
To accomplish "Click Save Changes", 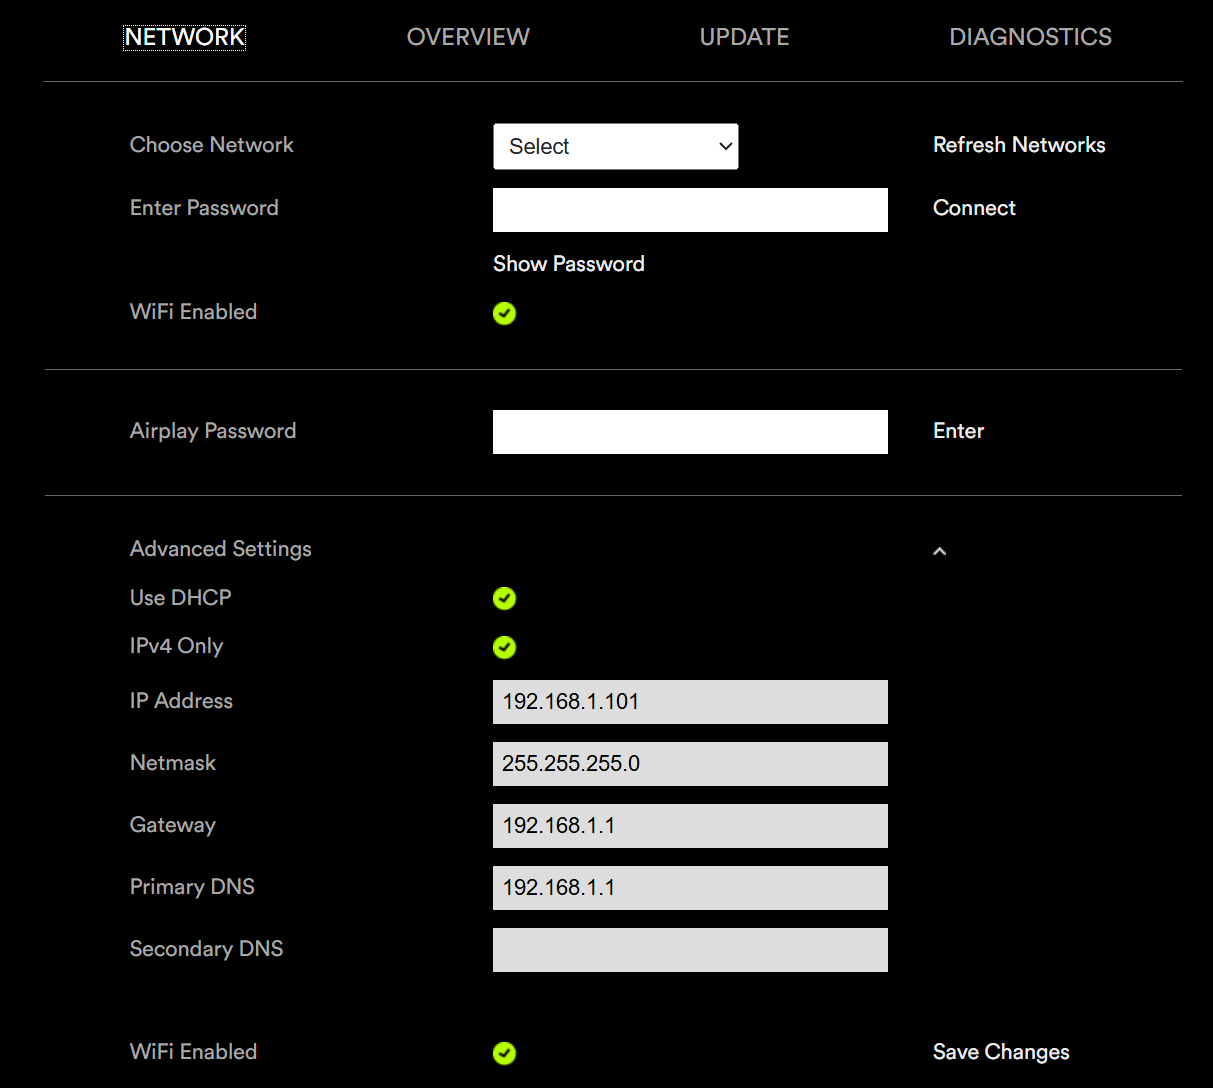I will point(1001,1052).
